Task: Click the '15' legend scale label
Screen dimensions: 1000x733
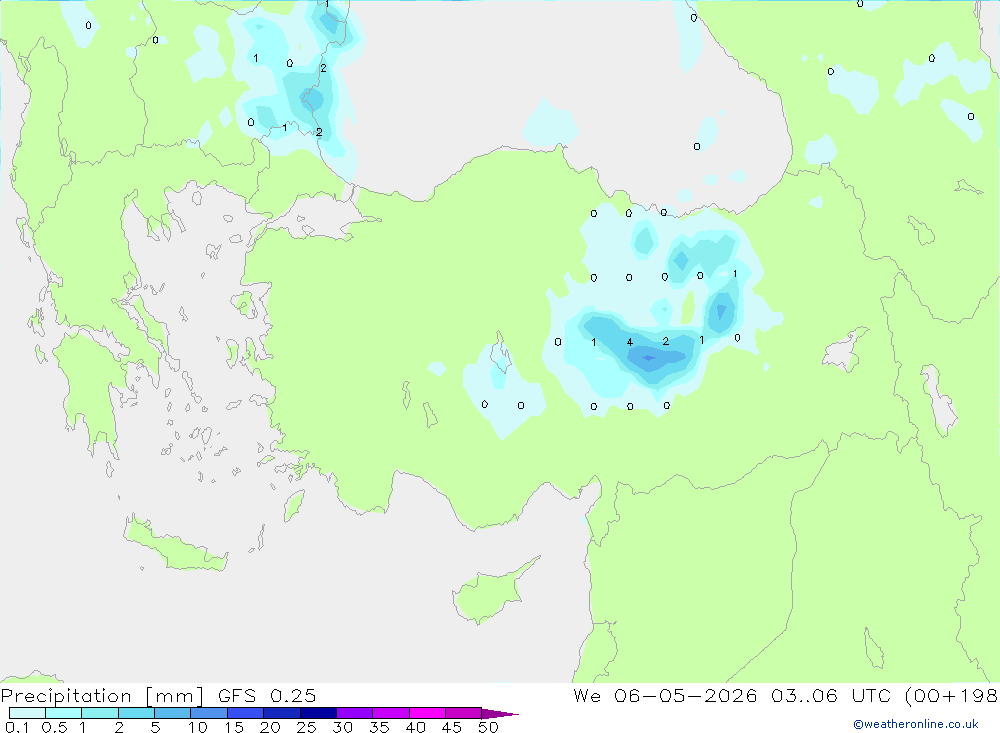Action: click(x=233, y=727)
